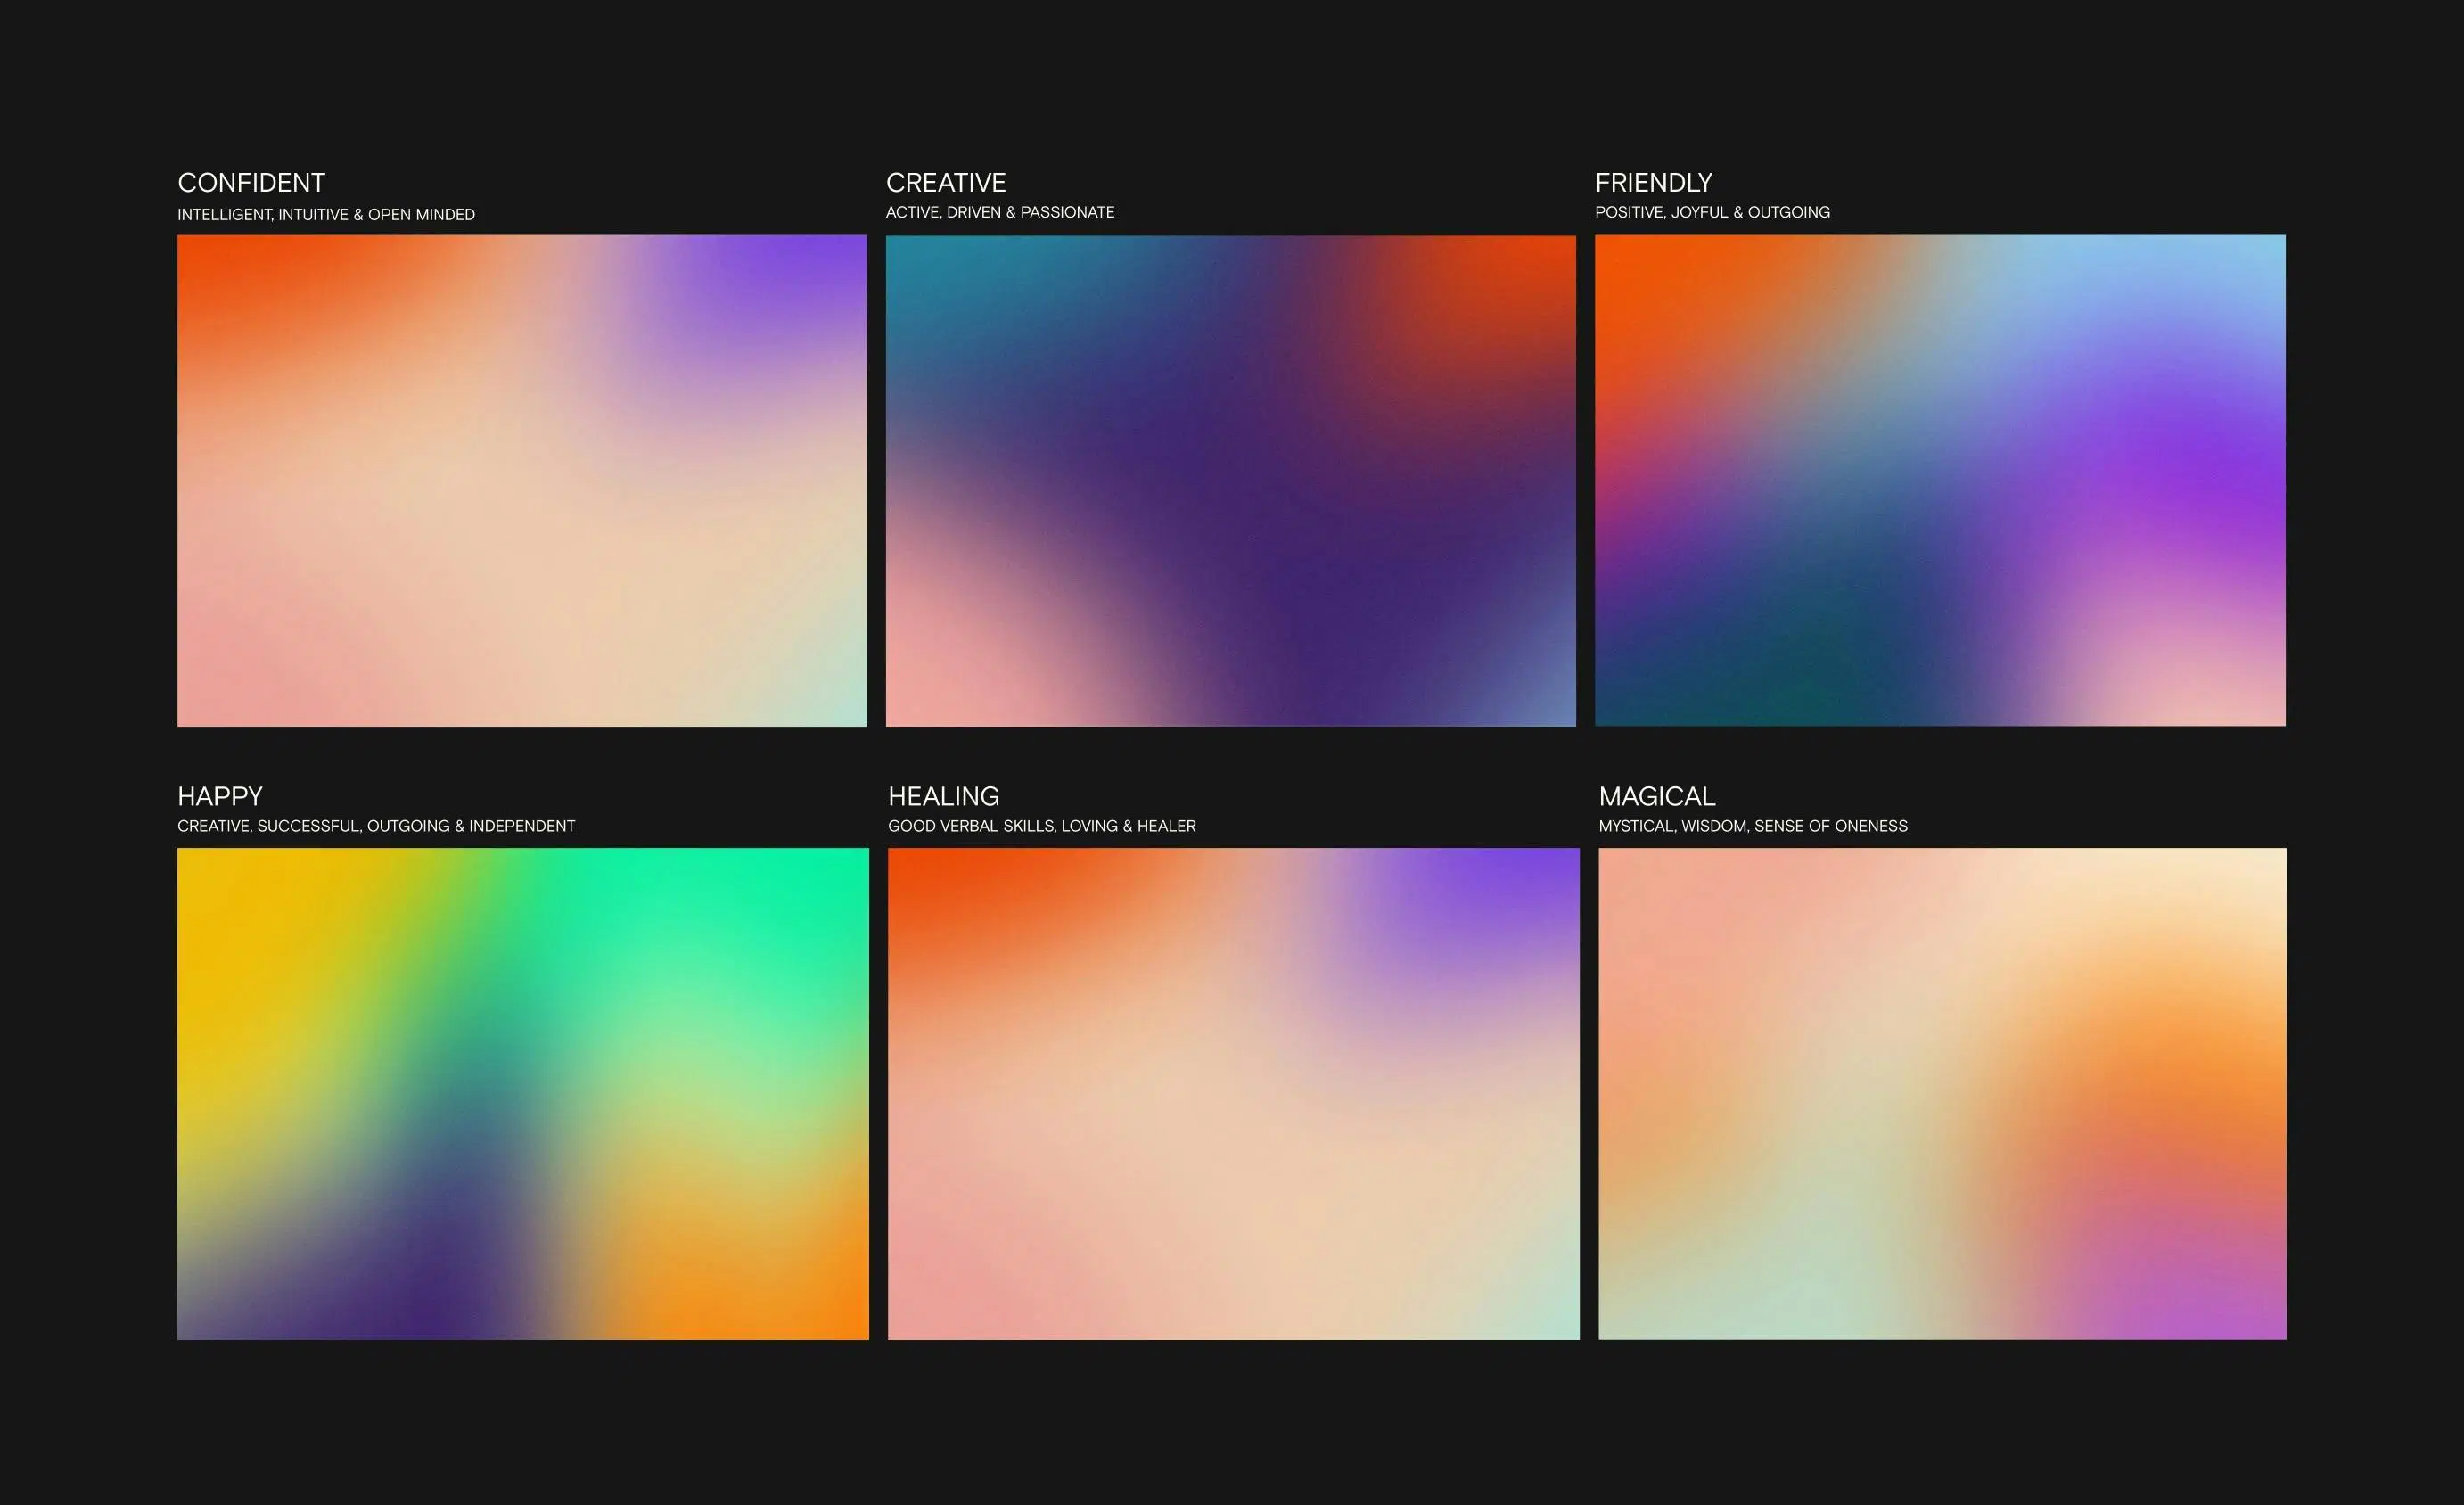Click 'Good Verbal Skills, Loving & Healer' subtitle

pos(1041,826)
